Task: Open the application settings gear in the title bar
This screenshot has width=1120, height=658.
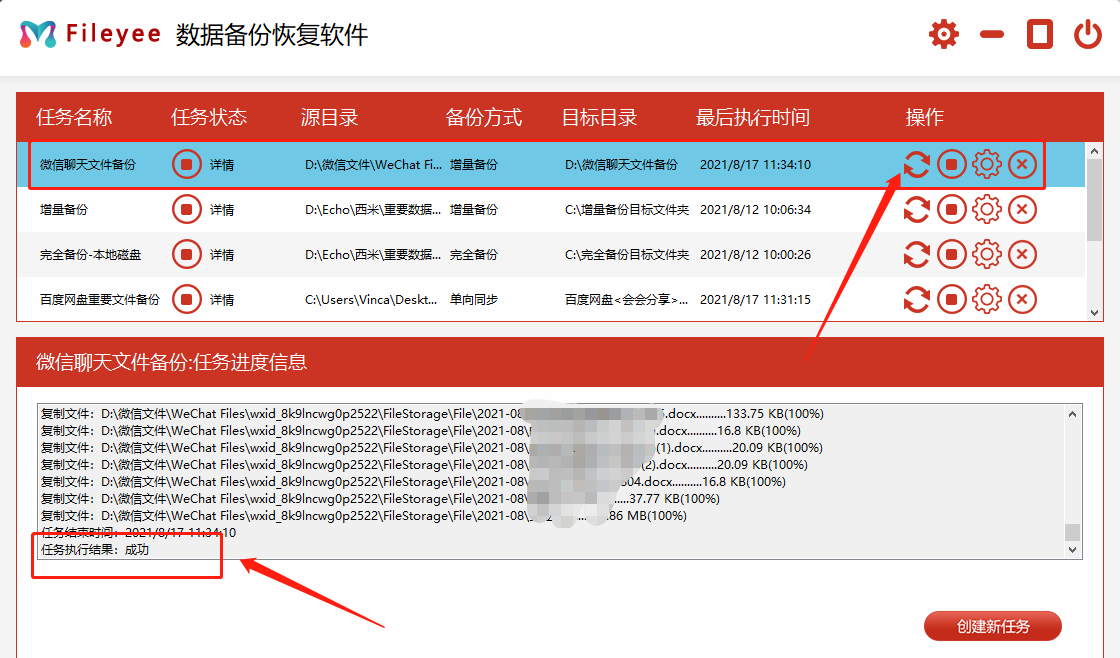Action: [943, 33]
